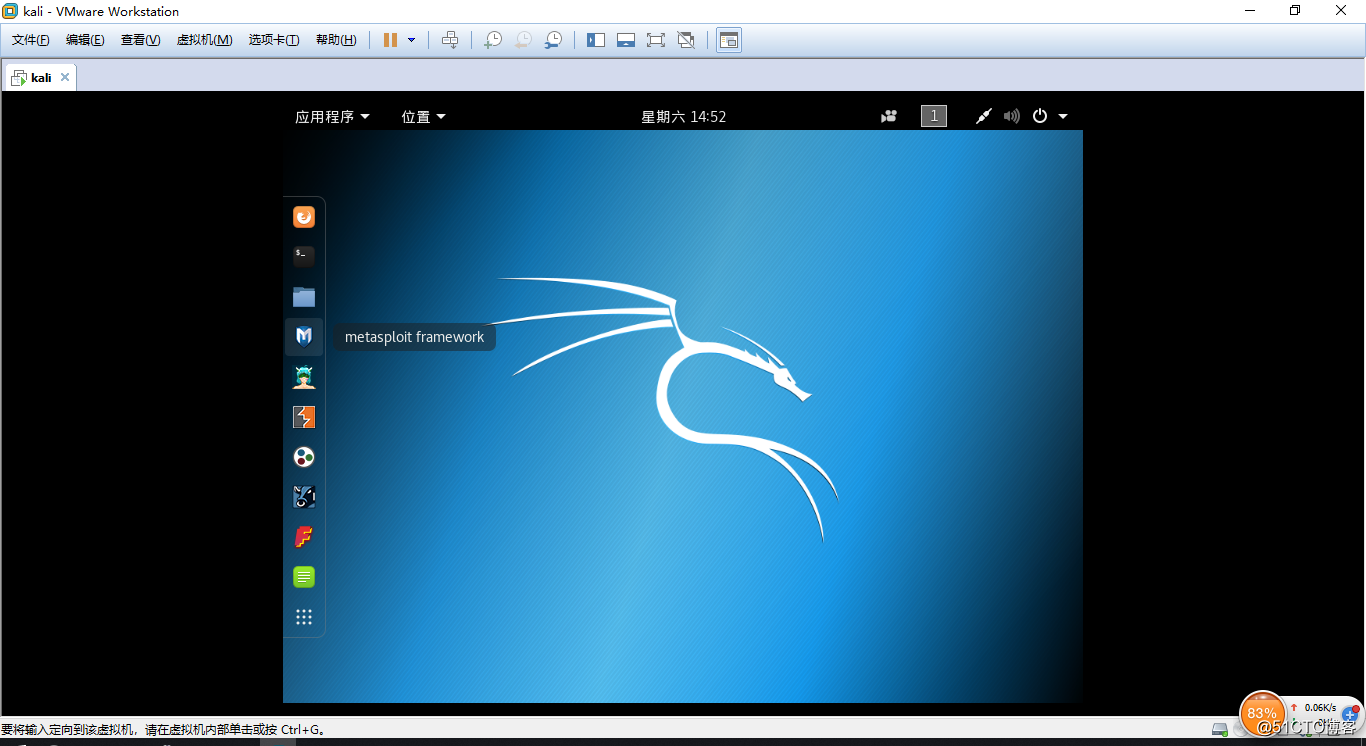Toggle the thumbnail bar view icon
The image size is (1366, 746).
pos(626,40)
